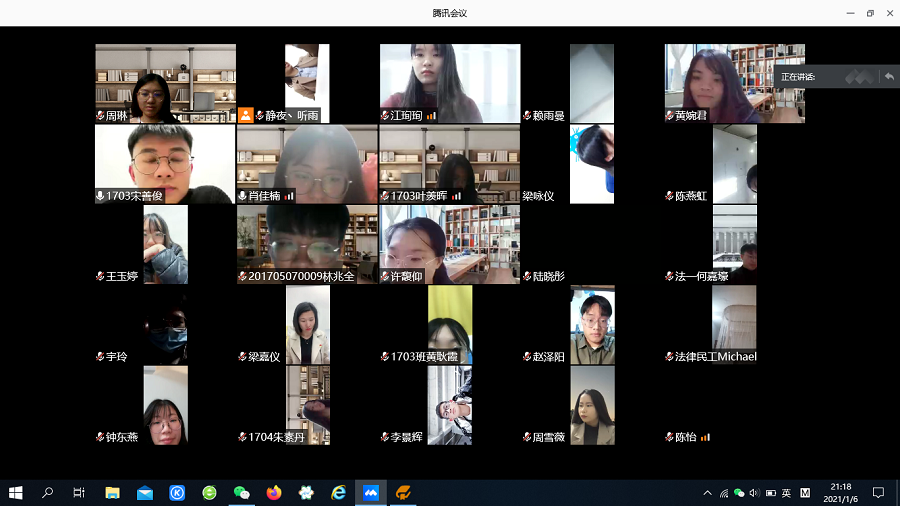Click the microphone icon beside 1703宋善俊

[100, 196]
